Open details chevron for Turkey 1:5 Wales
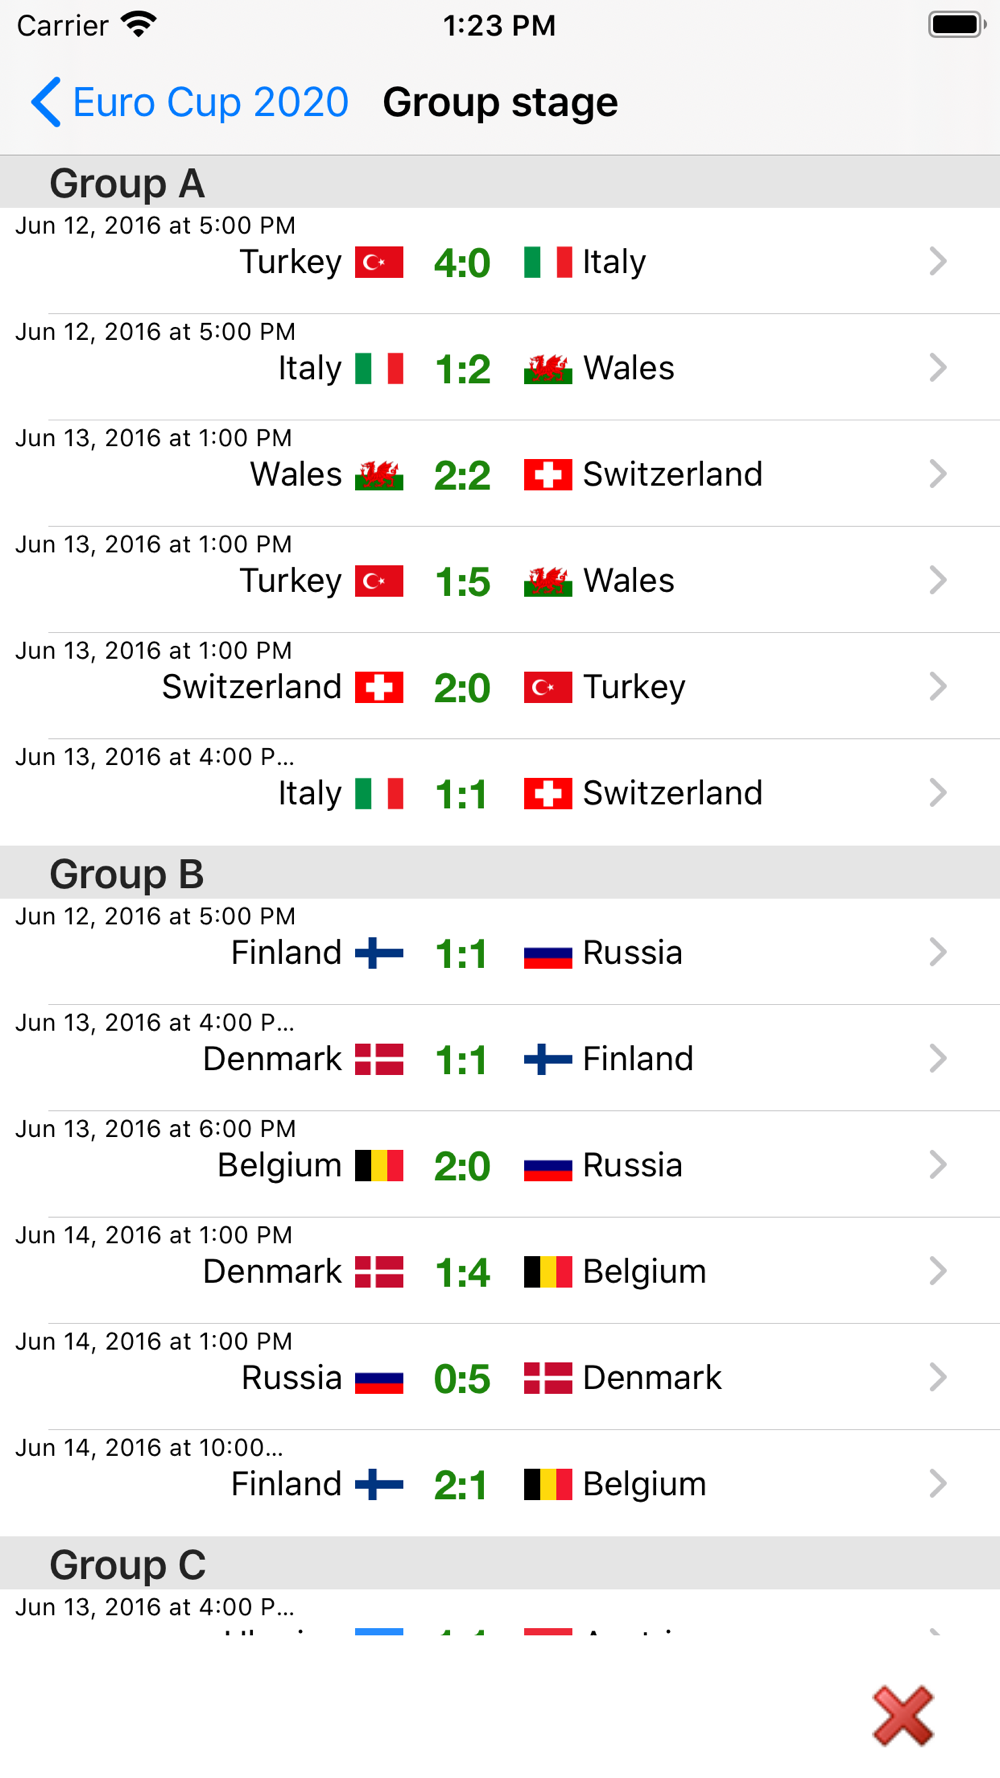 coord(937,581)
